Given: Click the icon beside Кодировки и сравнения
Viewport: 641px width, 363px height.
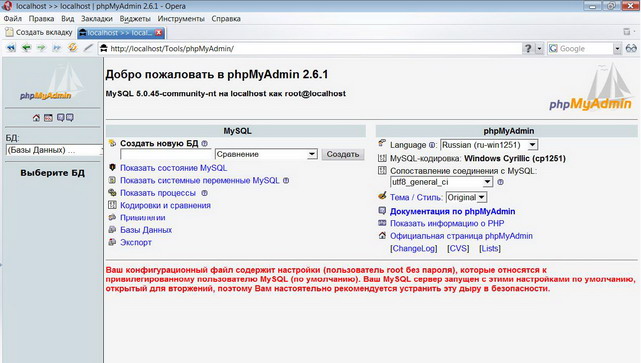Looking at the screenshot, I should click(112, 205).
